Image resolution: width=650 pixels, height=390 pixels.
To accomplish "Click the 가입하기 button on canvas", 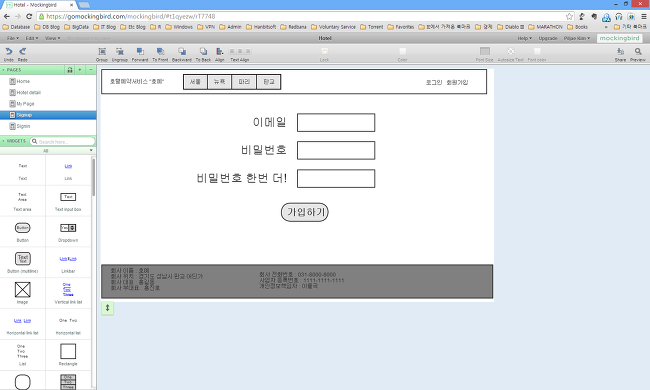I will 305,212.
